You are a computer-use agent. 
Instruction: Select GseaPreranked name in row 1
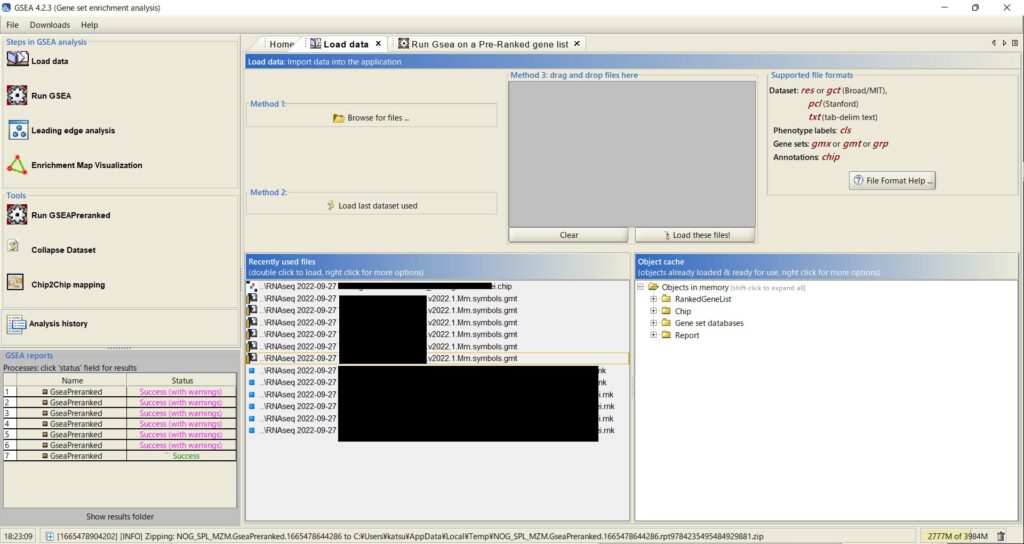[72, 392]
